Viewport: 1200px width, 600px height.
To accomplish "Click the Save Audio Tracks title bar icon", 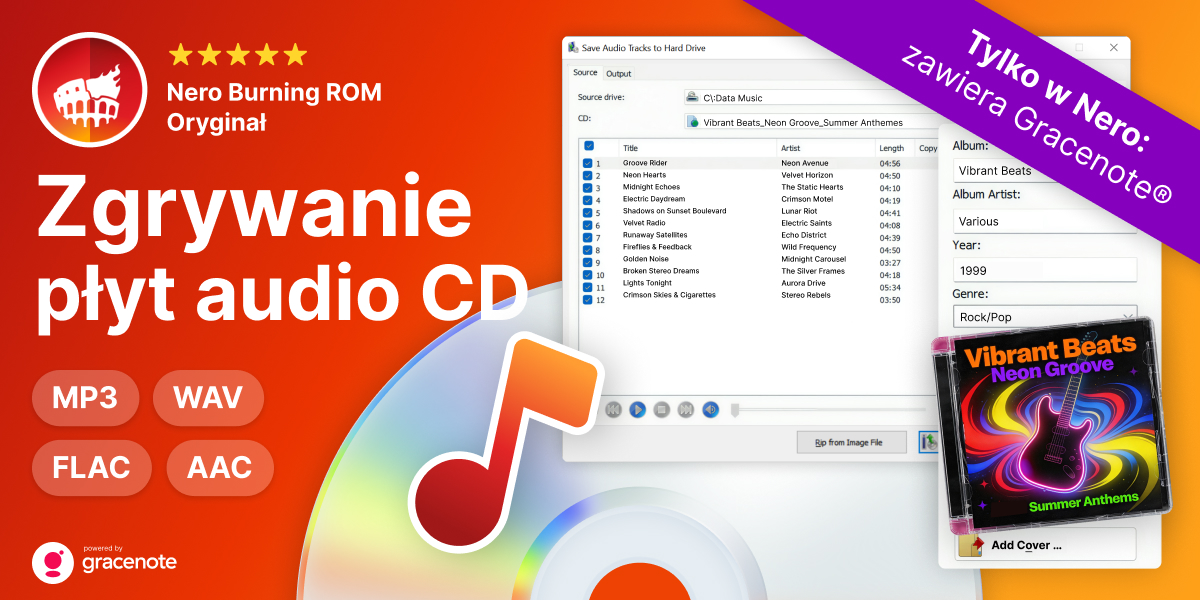I will click(572, 48).
